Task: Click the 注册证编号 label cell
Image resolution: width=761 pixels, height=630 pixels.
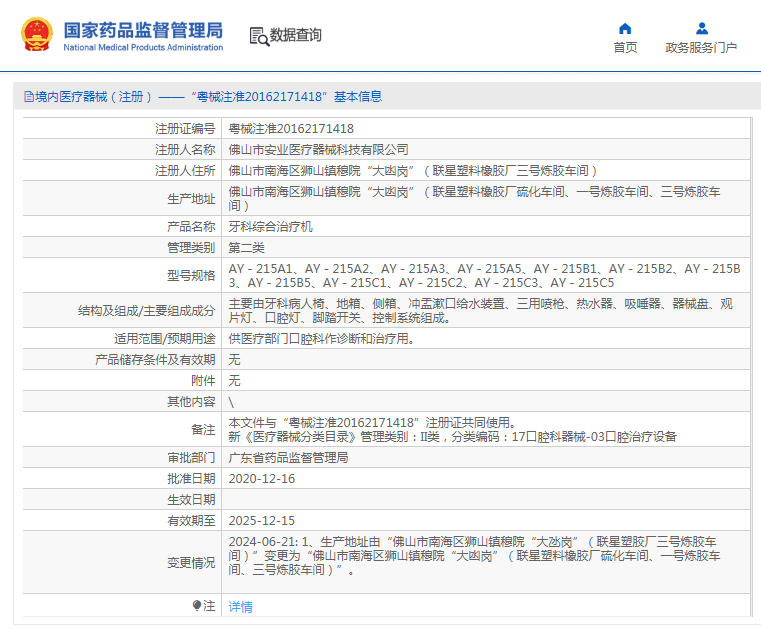Action: tap(122, 129)
